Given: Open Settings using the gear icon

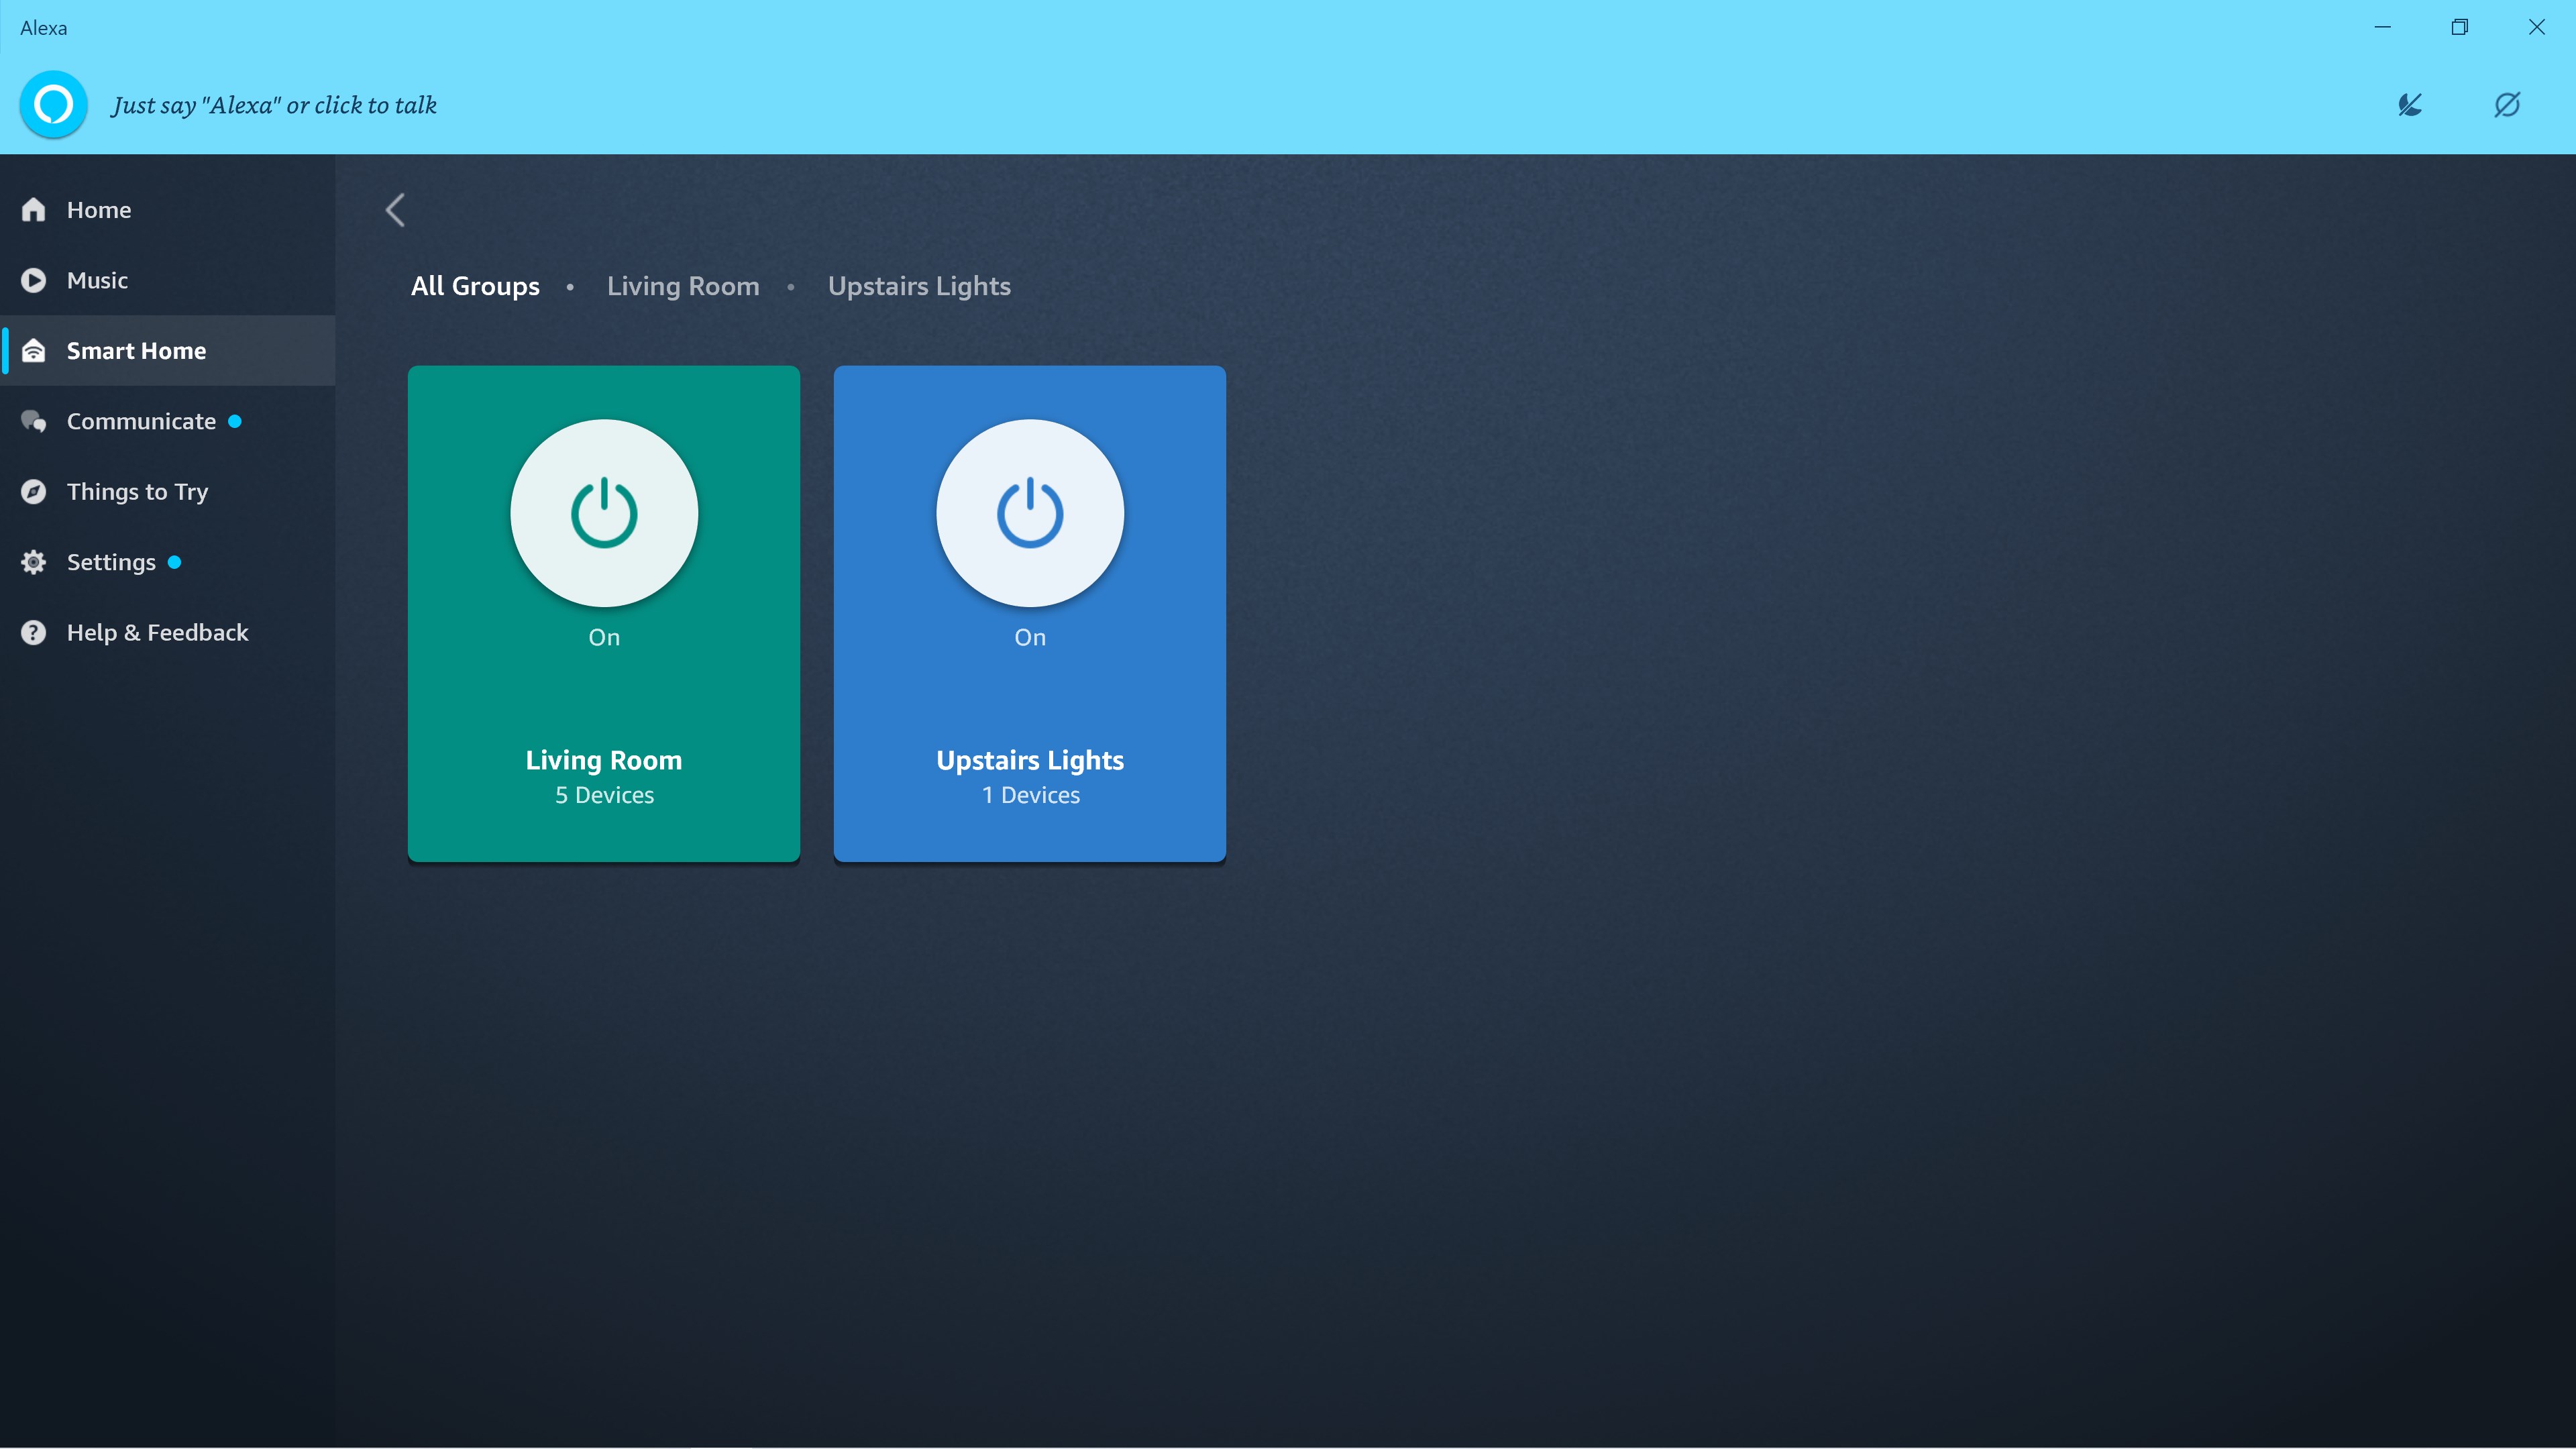Looking at the screenshot, I should pos(33,561).
